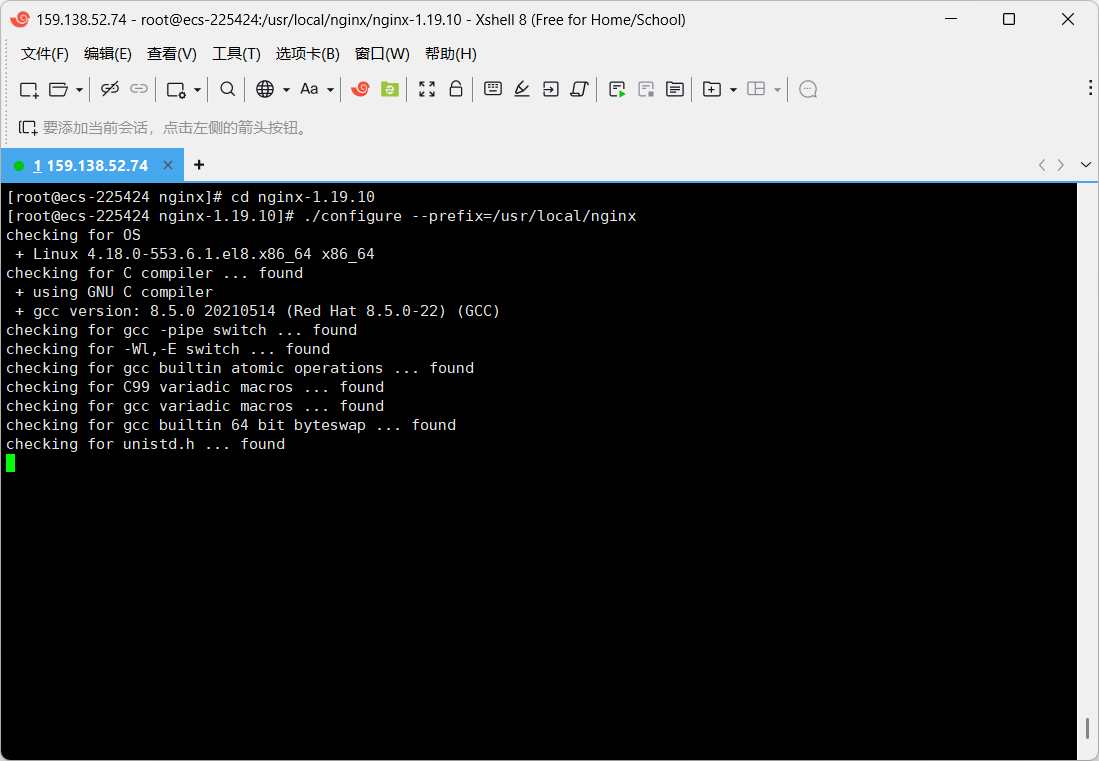1099x761 pixels.
Task: Open the 文件(F) menu
Action: (45, 54)
